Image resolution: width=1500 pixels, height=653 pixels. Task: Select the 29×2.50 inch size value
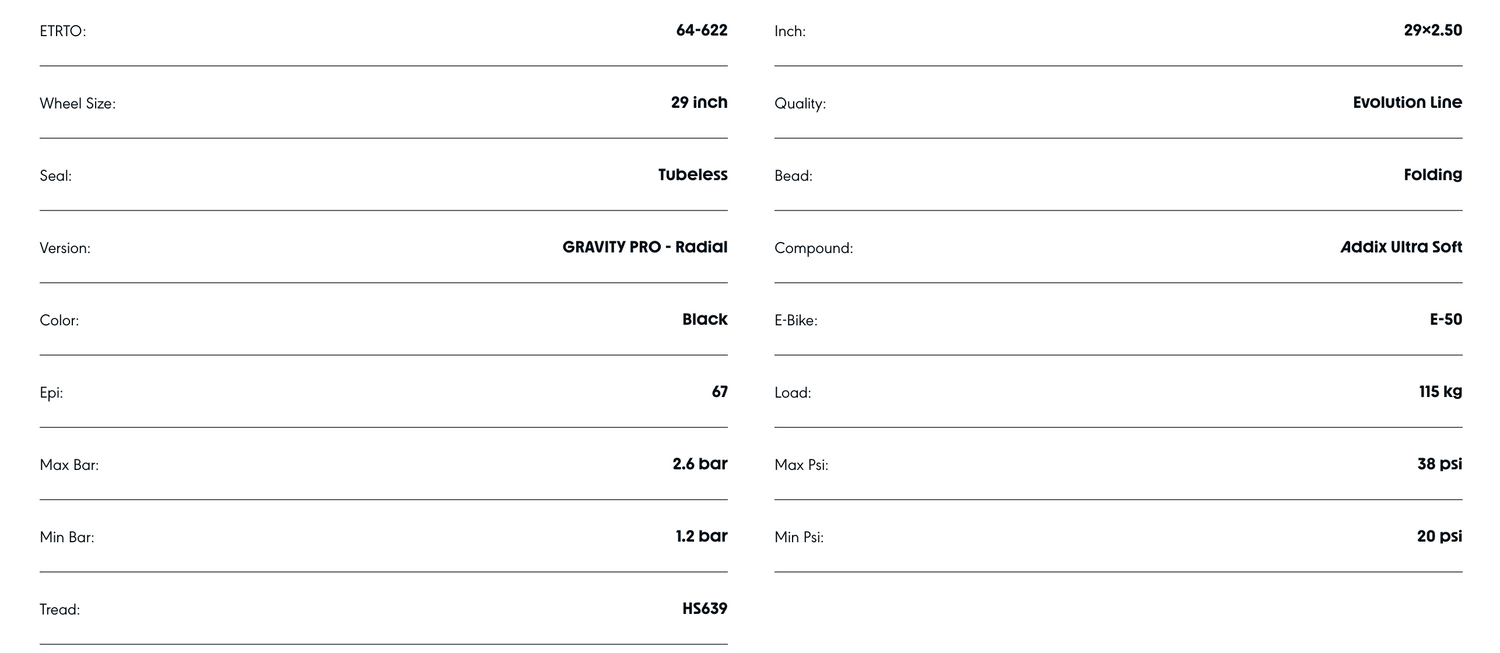tap(1432, 30)
